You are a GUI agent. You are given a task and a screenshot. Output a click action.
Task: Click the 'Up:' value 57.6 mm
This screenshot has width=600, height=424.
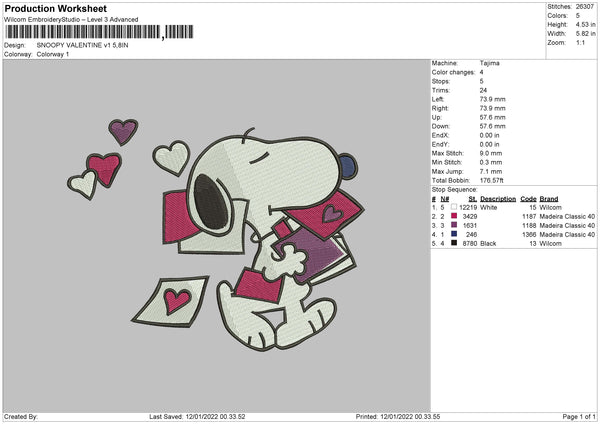pyautogui.click(x=492, y=117)
